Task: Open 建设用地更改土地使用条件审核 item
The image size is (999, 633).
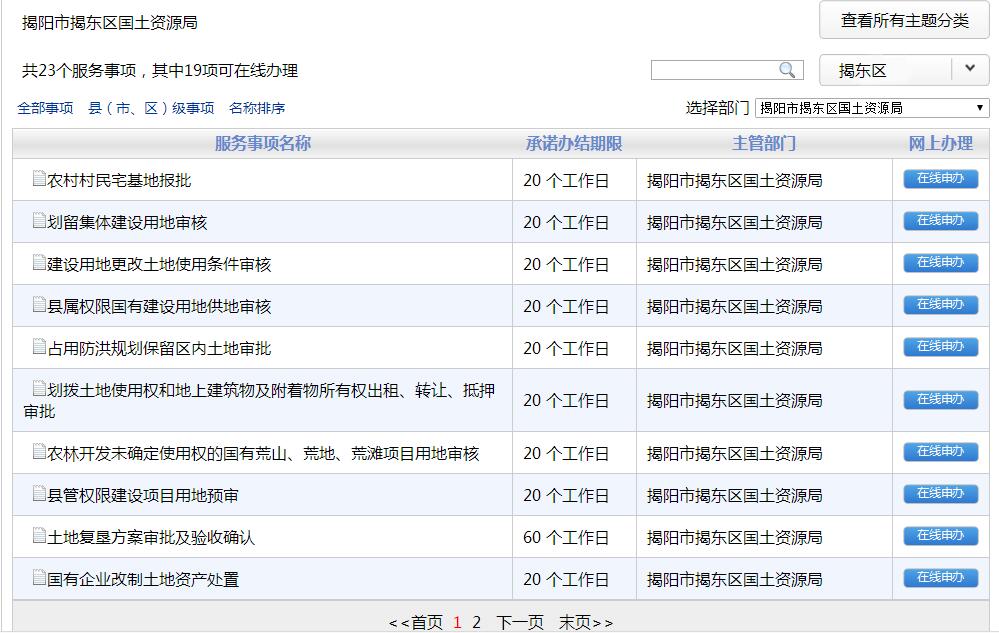Action: (159, 265)
